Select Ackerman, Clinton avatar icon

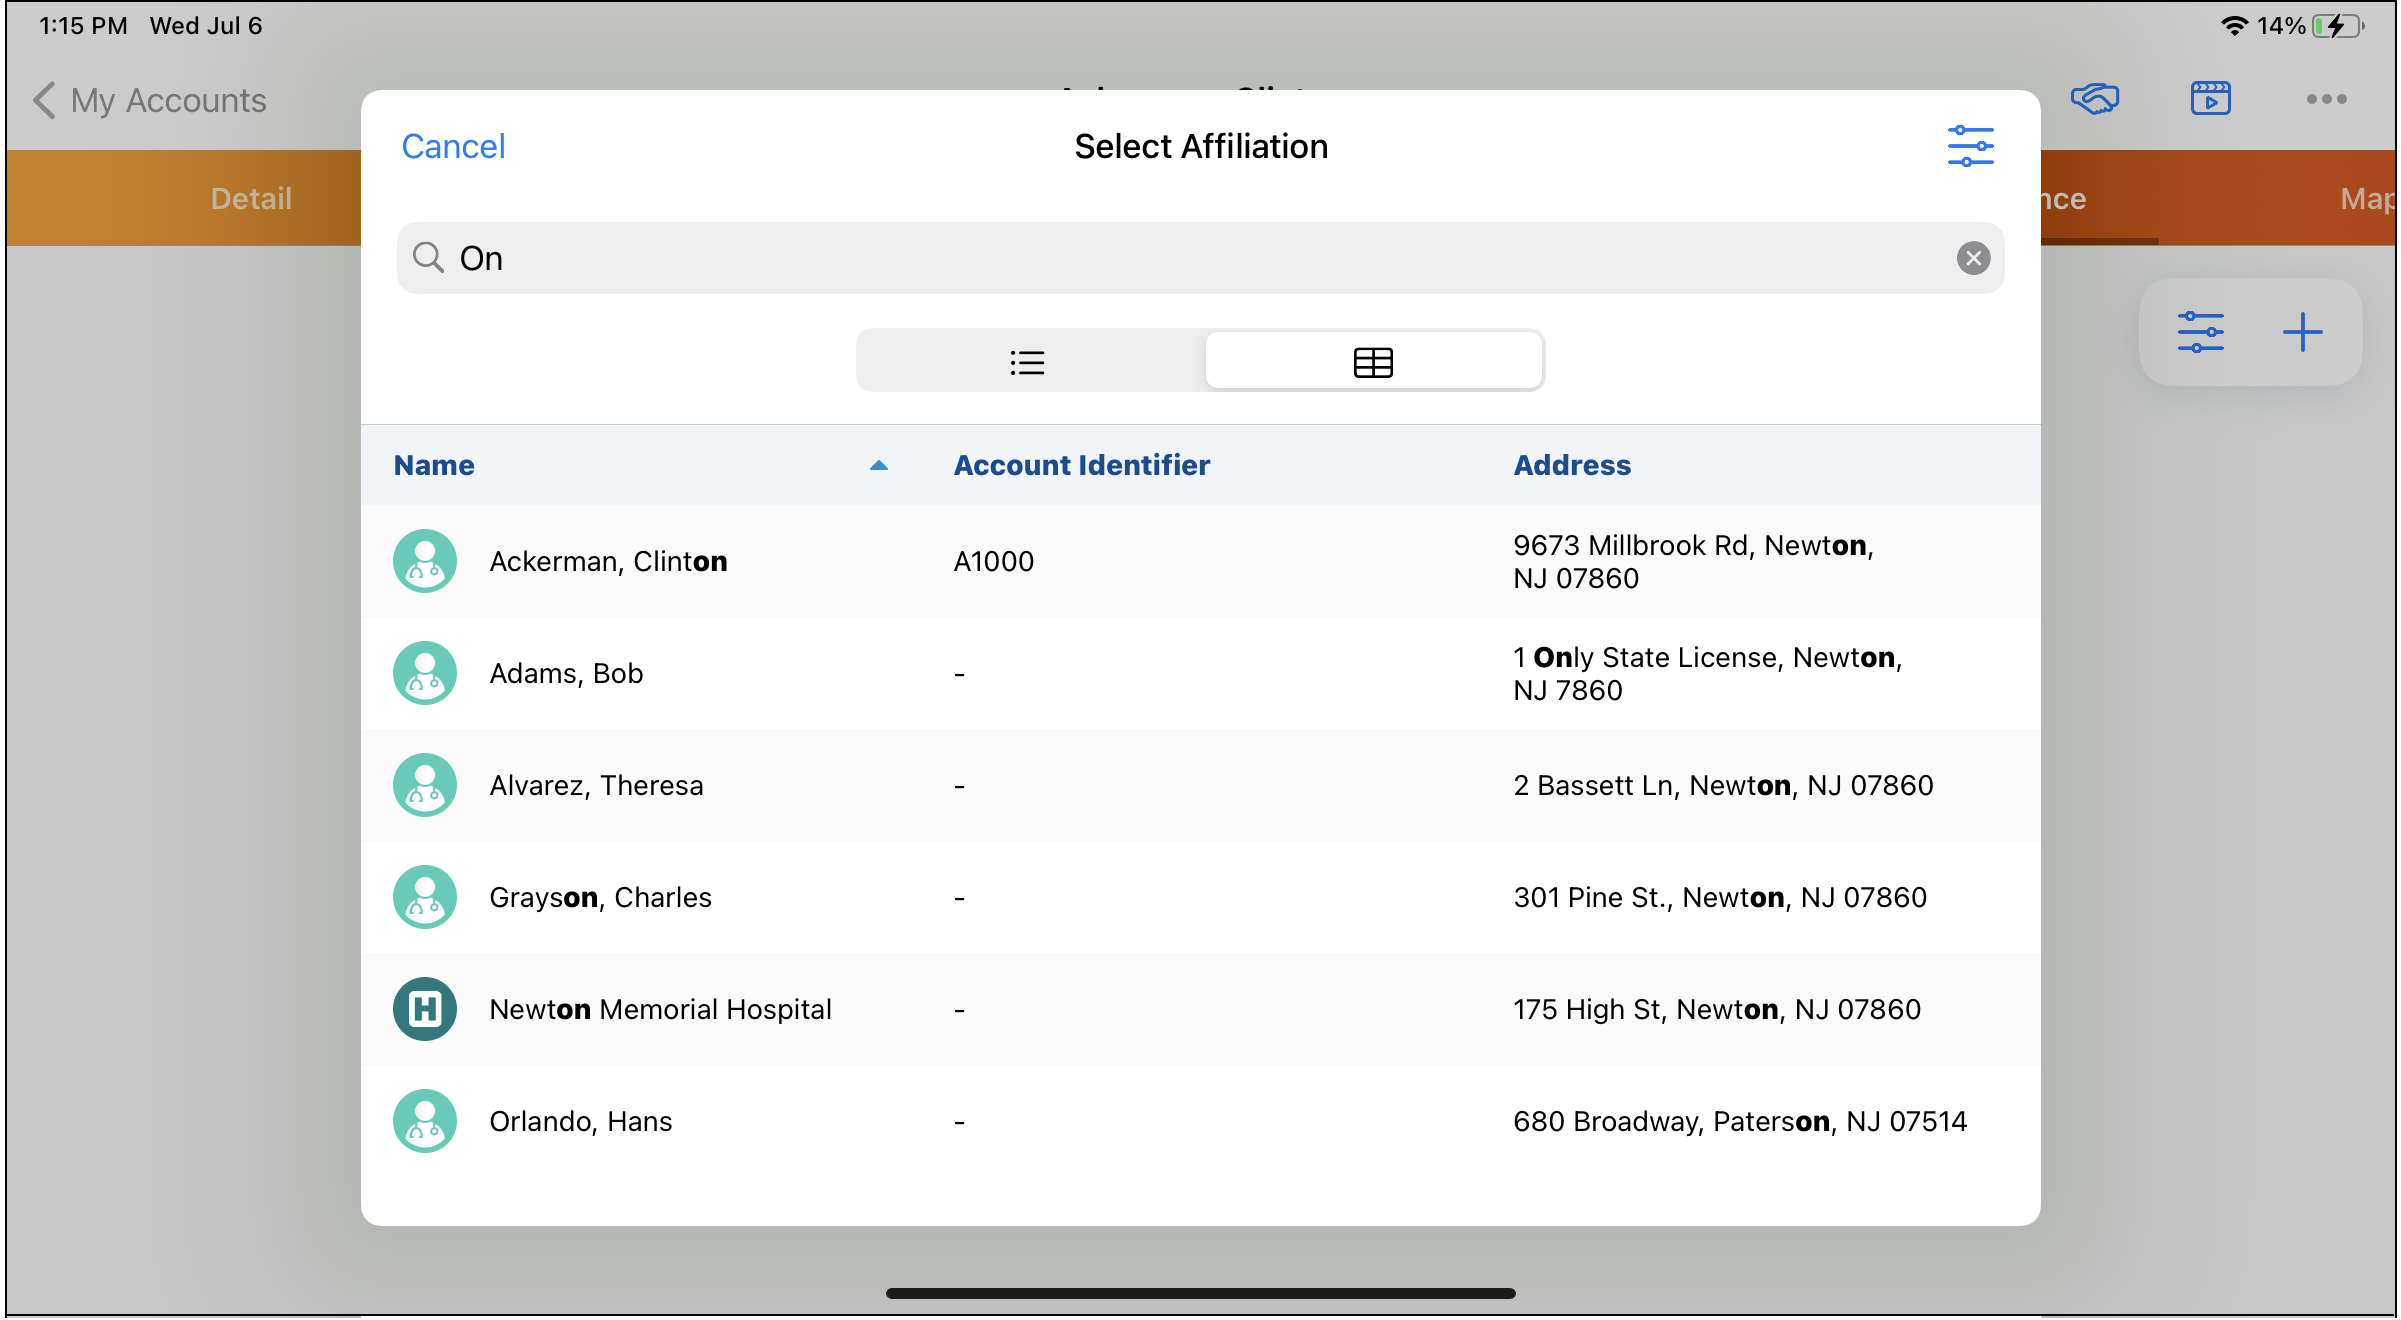425,561
